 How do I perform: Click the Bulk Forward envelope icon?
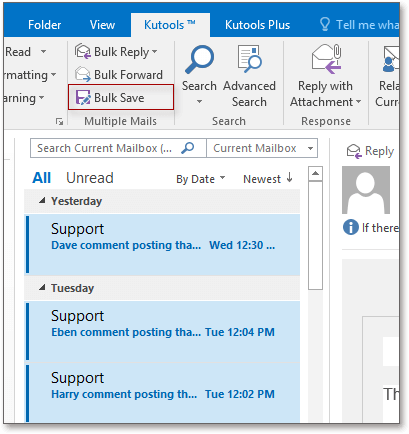(83, 74)
